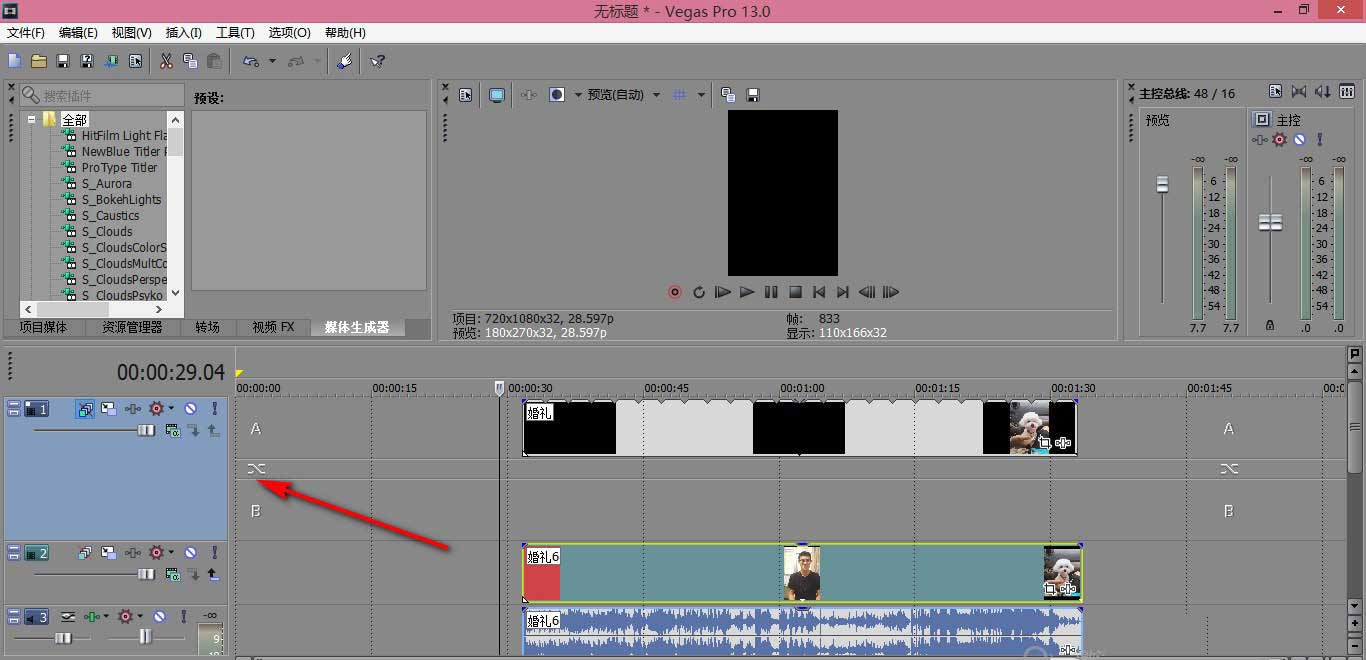Open the 插入(I) menu

click(183, 33)
